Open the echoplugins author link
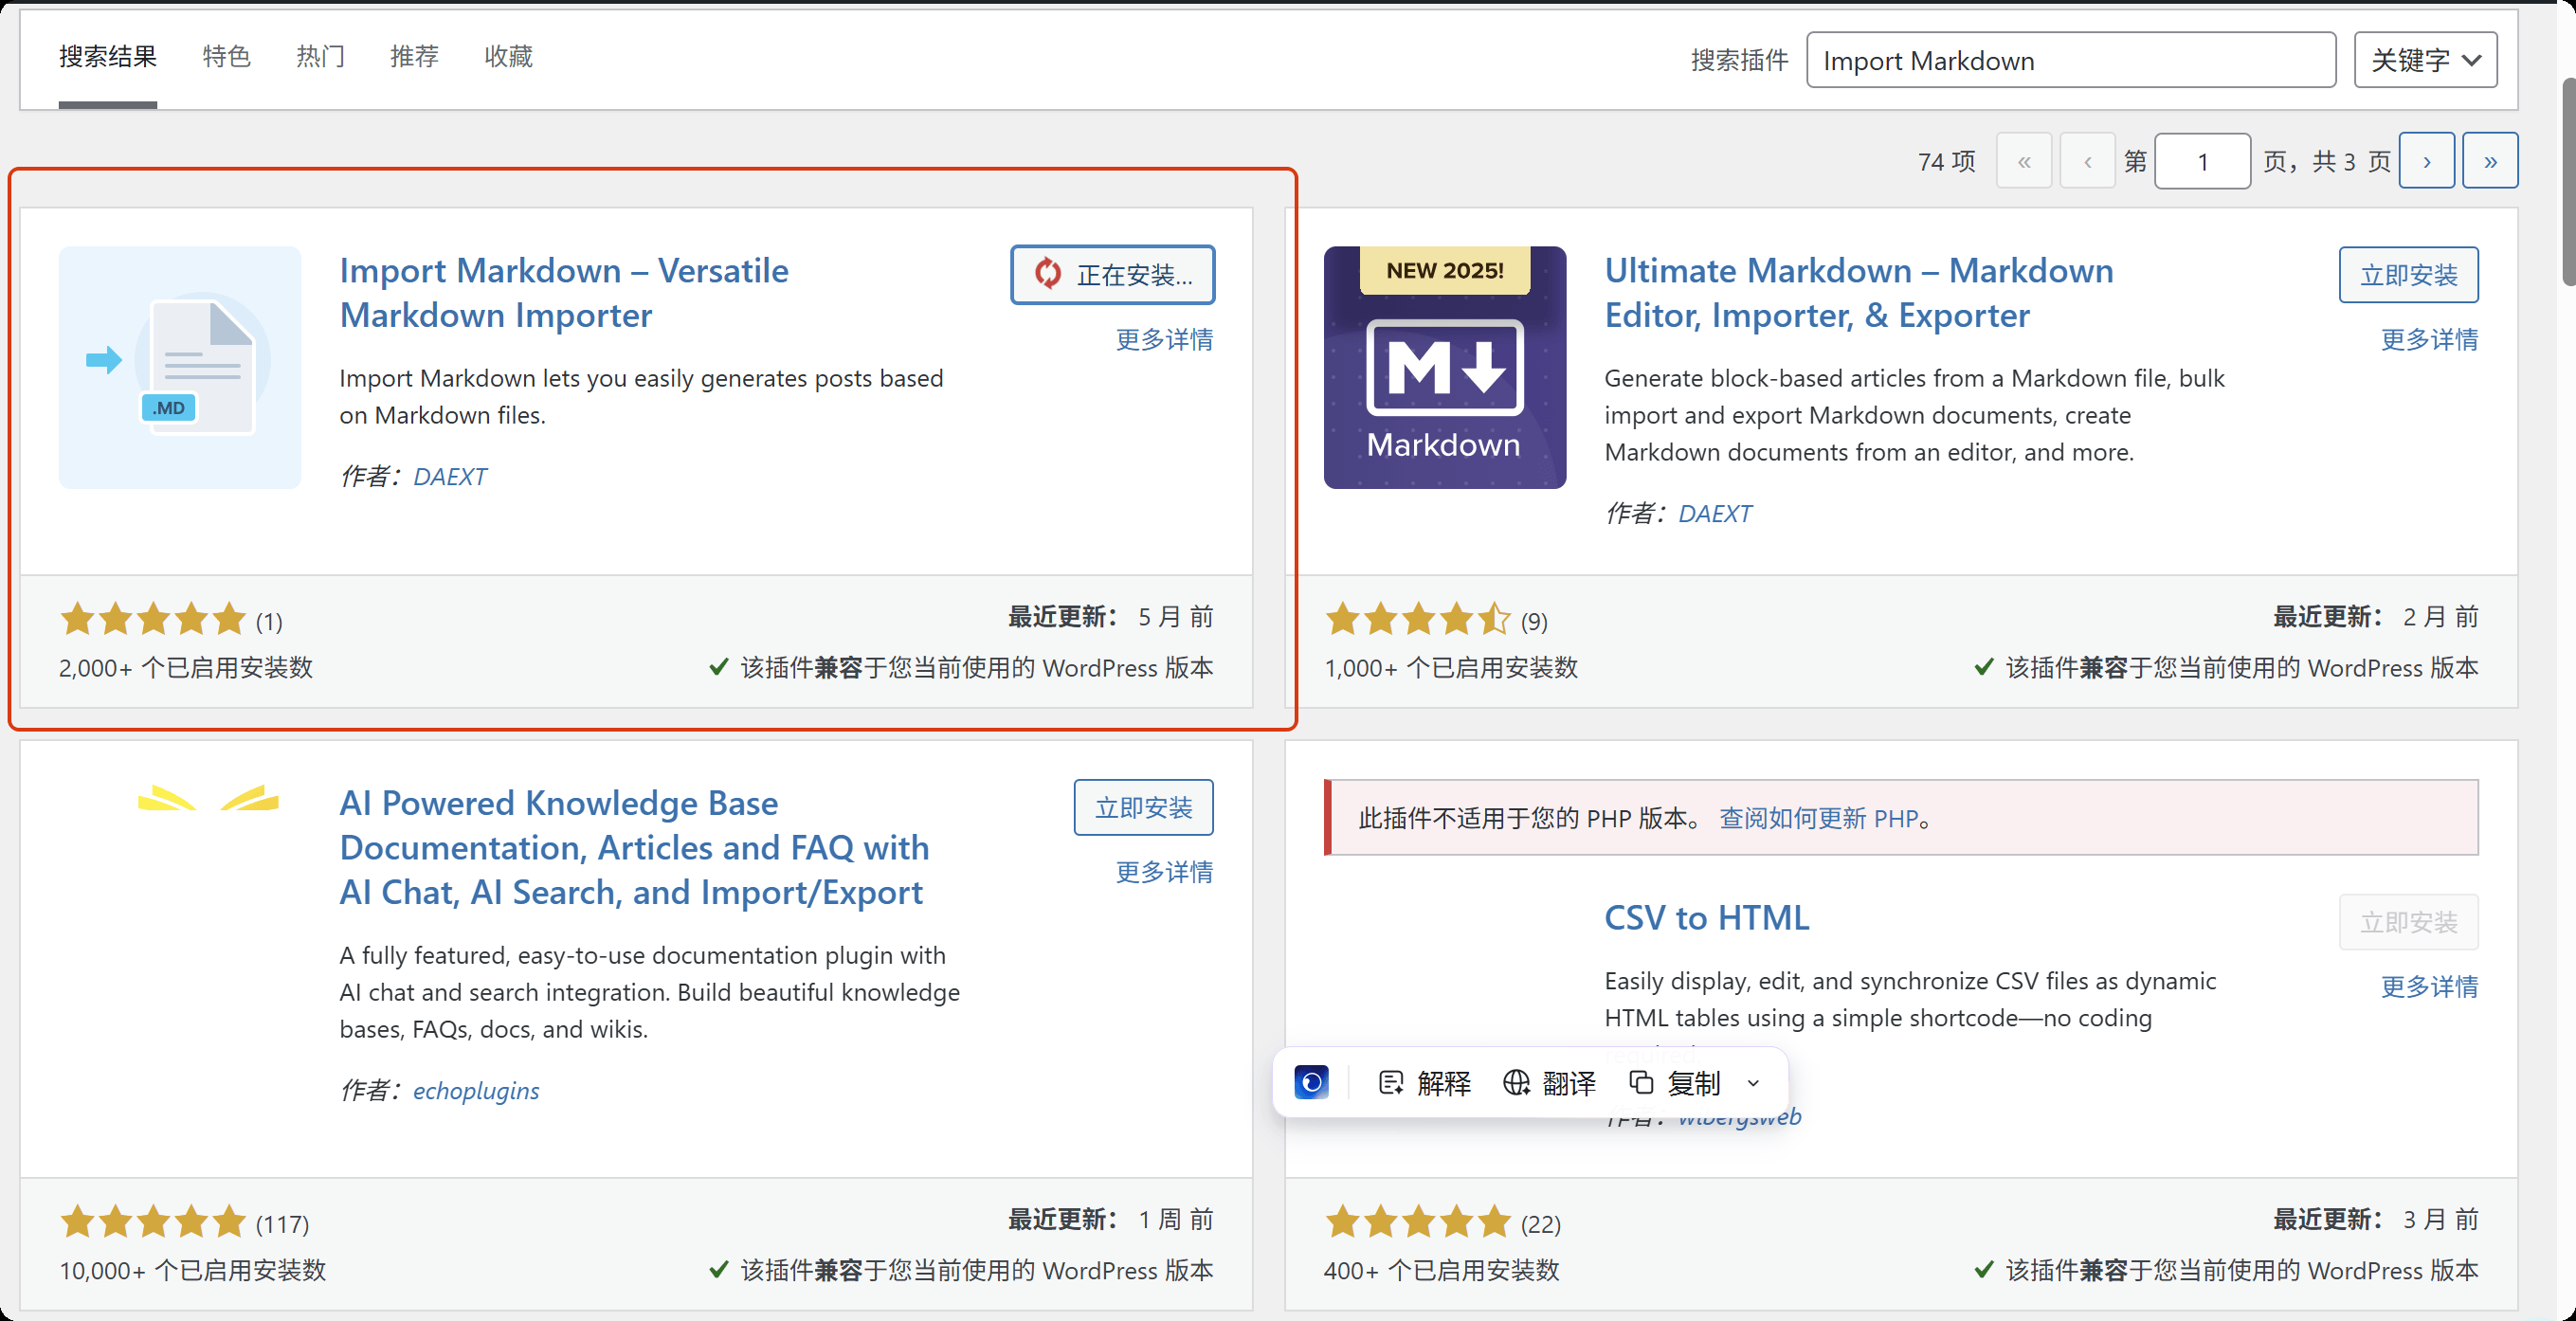This screenshot has width=2576, height=1321. point(476,1090)
